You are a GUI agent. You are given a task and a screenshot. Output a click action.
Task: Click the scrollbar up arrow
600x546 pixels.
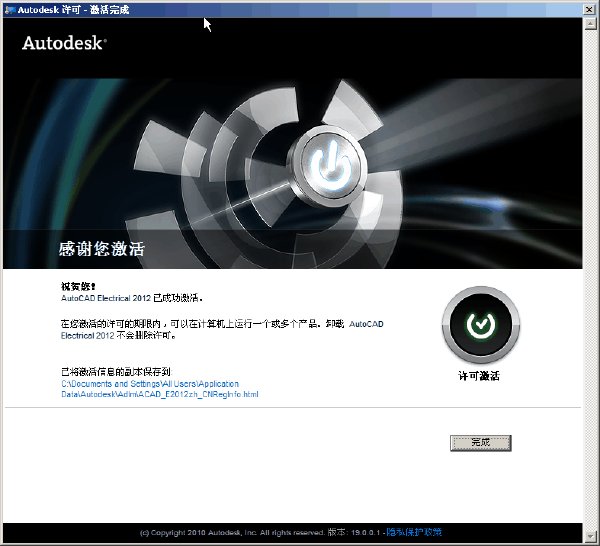pos(590,24)
